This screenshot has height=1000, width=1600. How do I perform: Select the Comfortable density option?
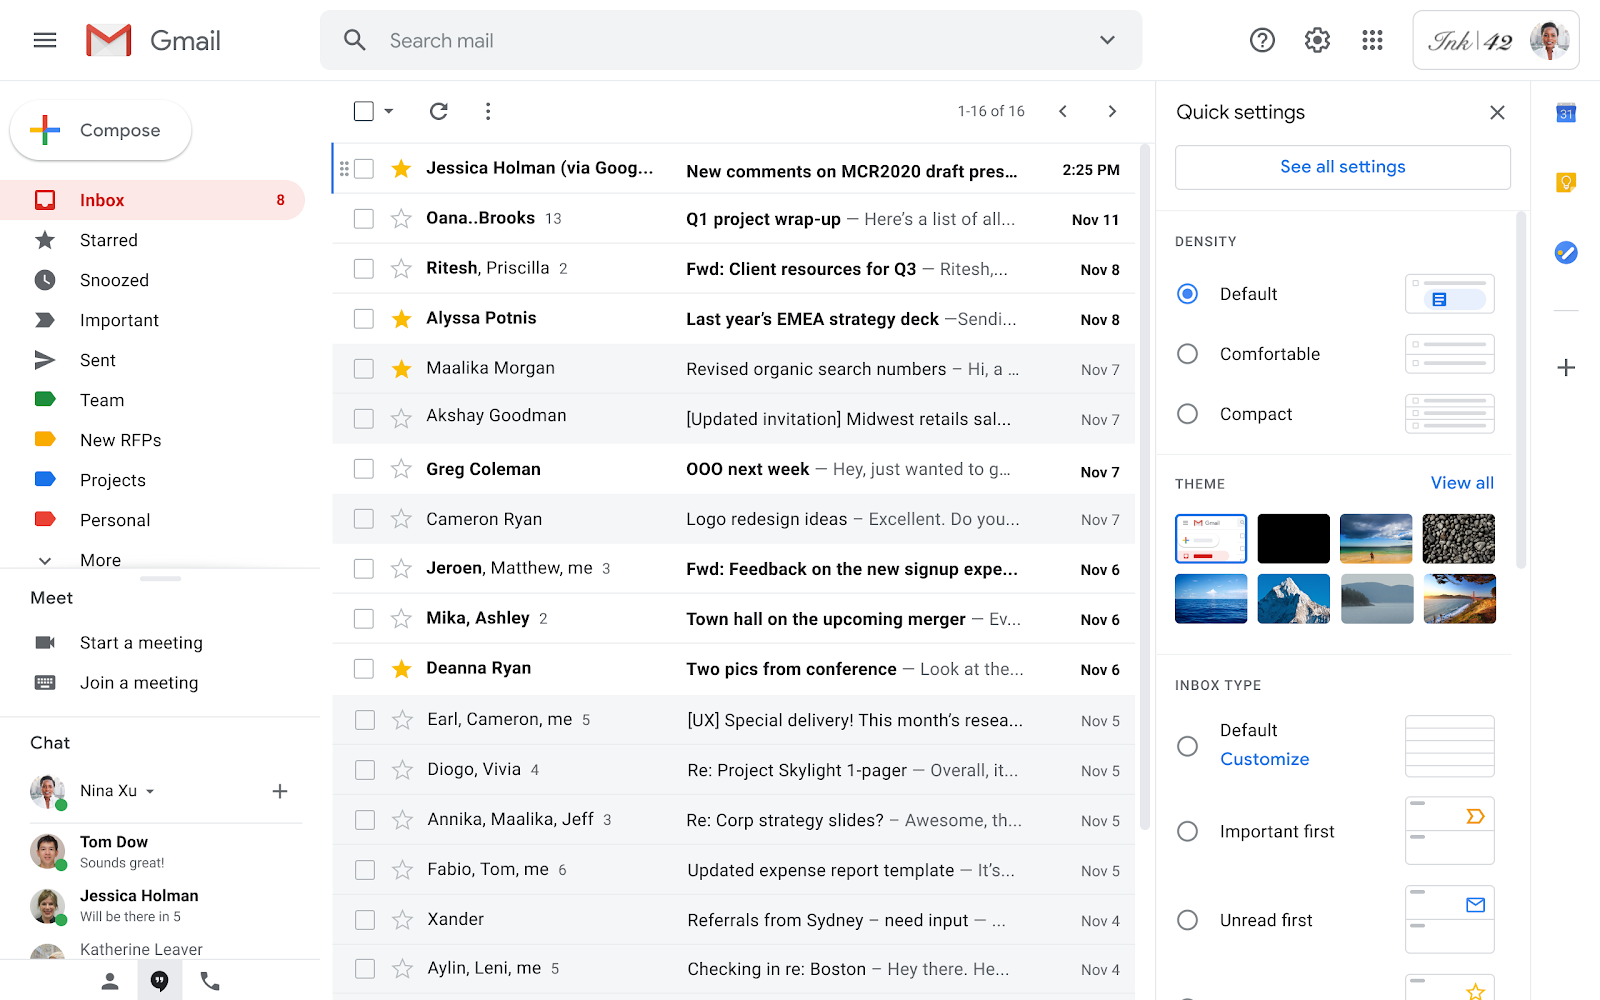pyautogui.click(x=1187, y=353)
